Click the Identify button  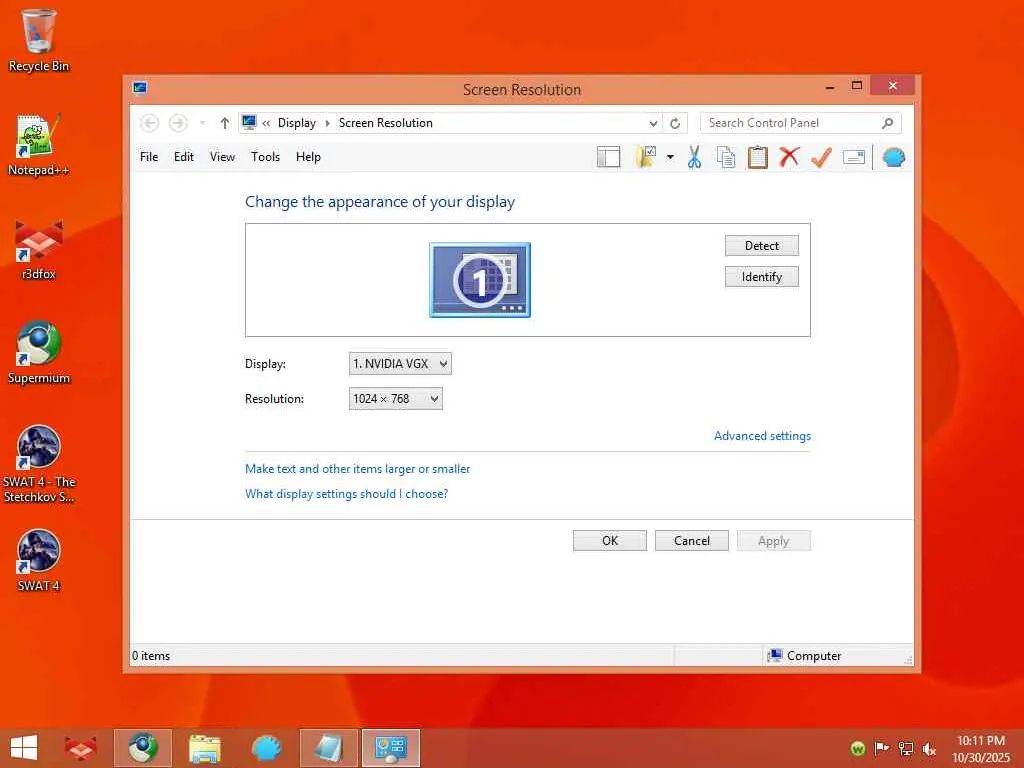tap(761, 277)
